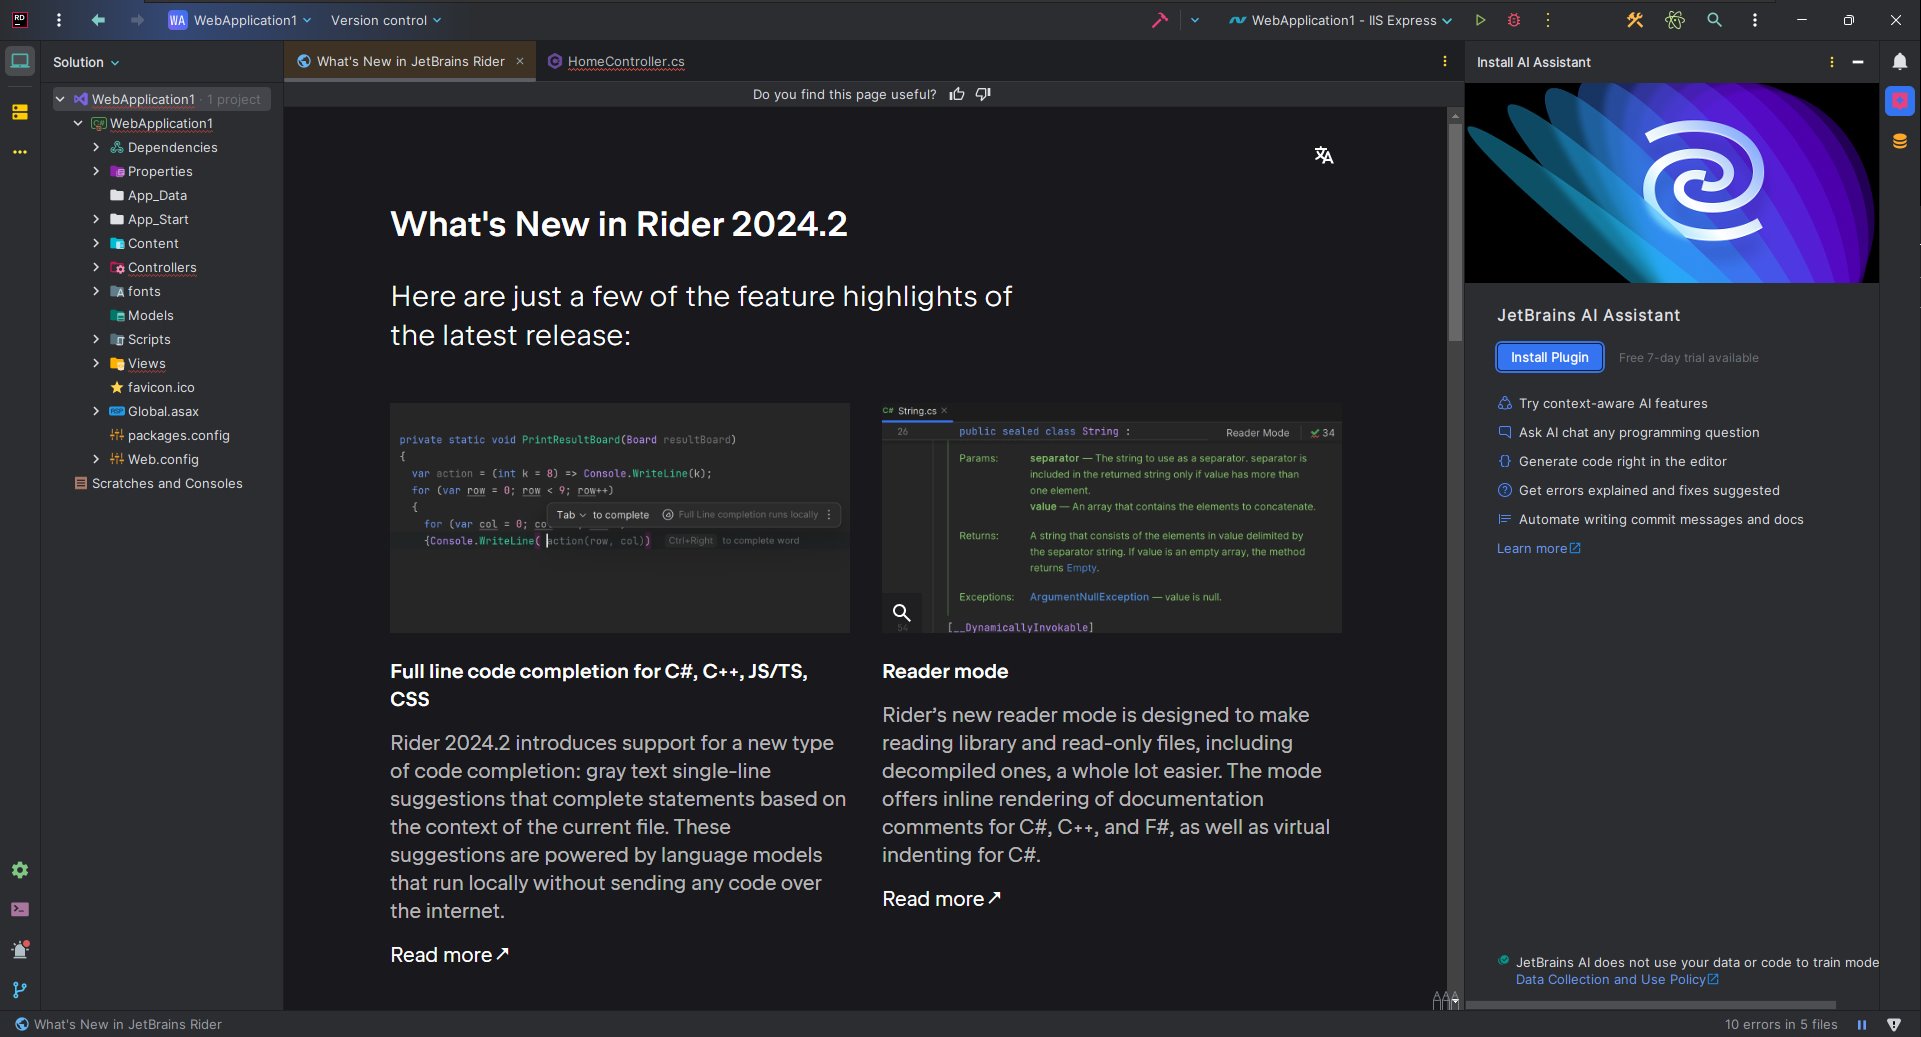This screenshot has width=1921, height=1037.
Task: Open the Terminal tool window icon
Action: [x=20, y=909]
